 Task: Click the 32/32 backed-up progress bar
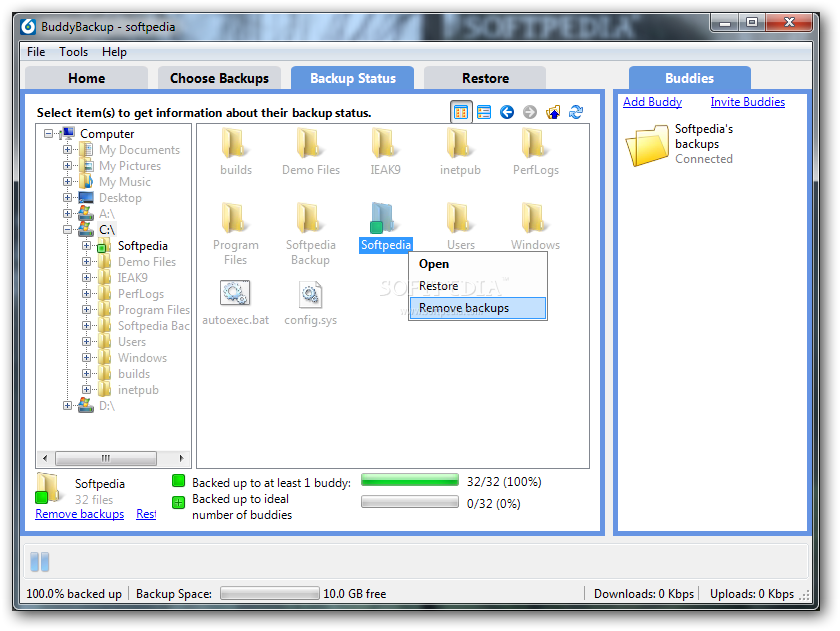pyautogui.click(x=410, y=480)
